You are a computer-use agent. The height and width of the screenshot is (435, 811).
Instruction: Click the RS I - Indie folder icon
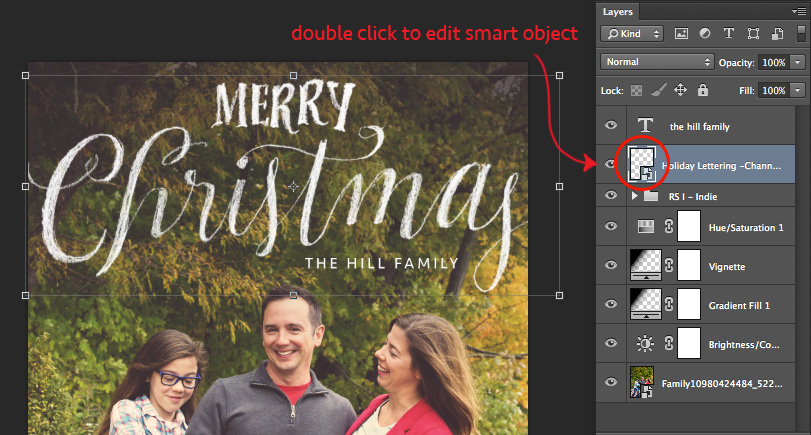pos(651,196)
